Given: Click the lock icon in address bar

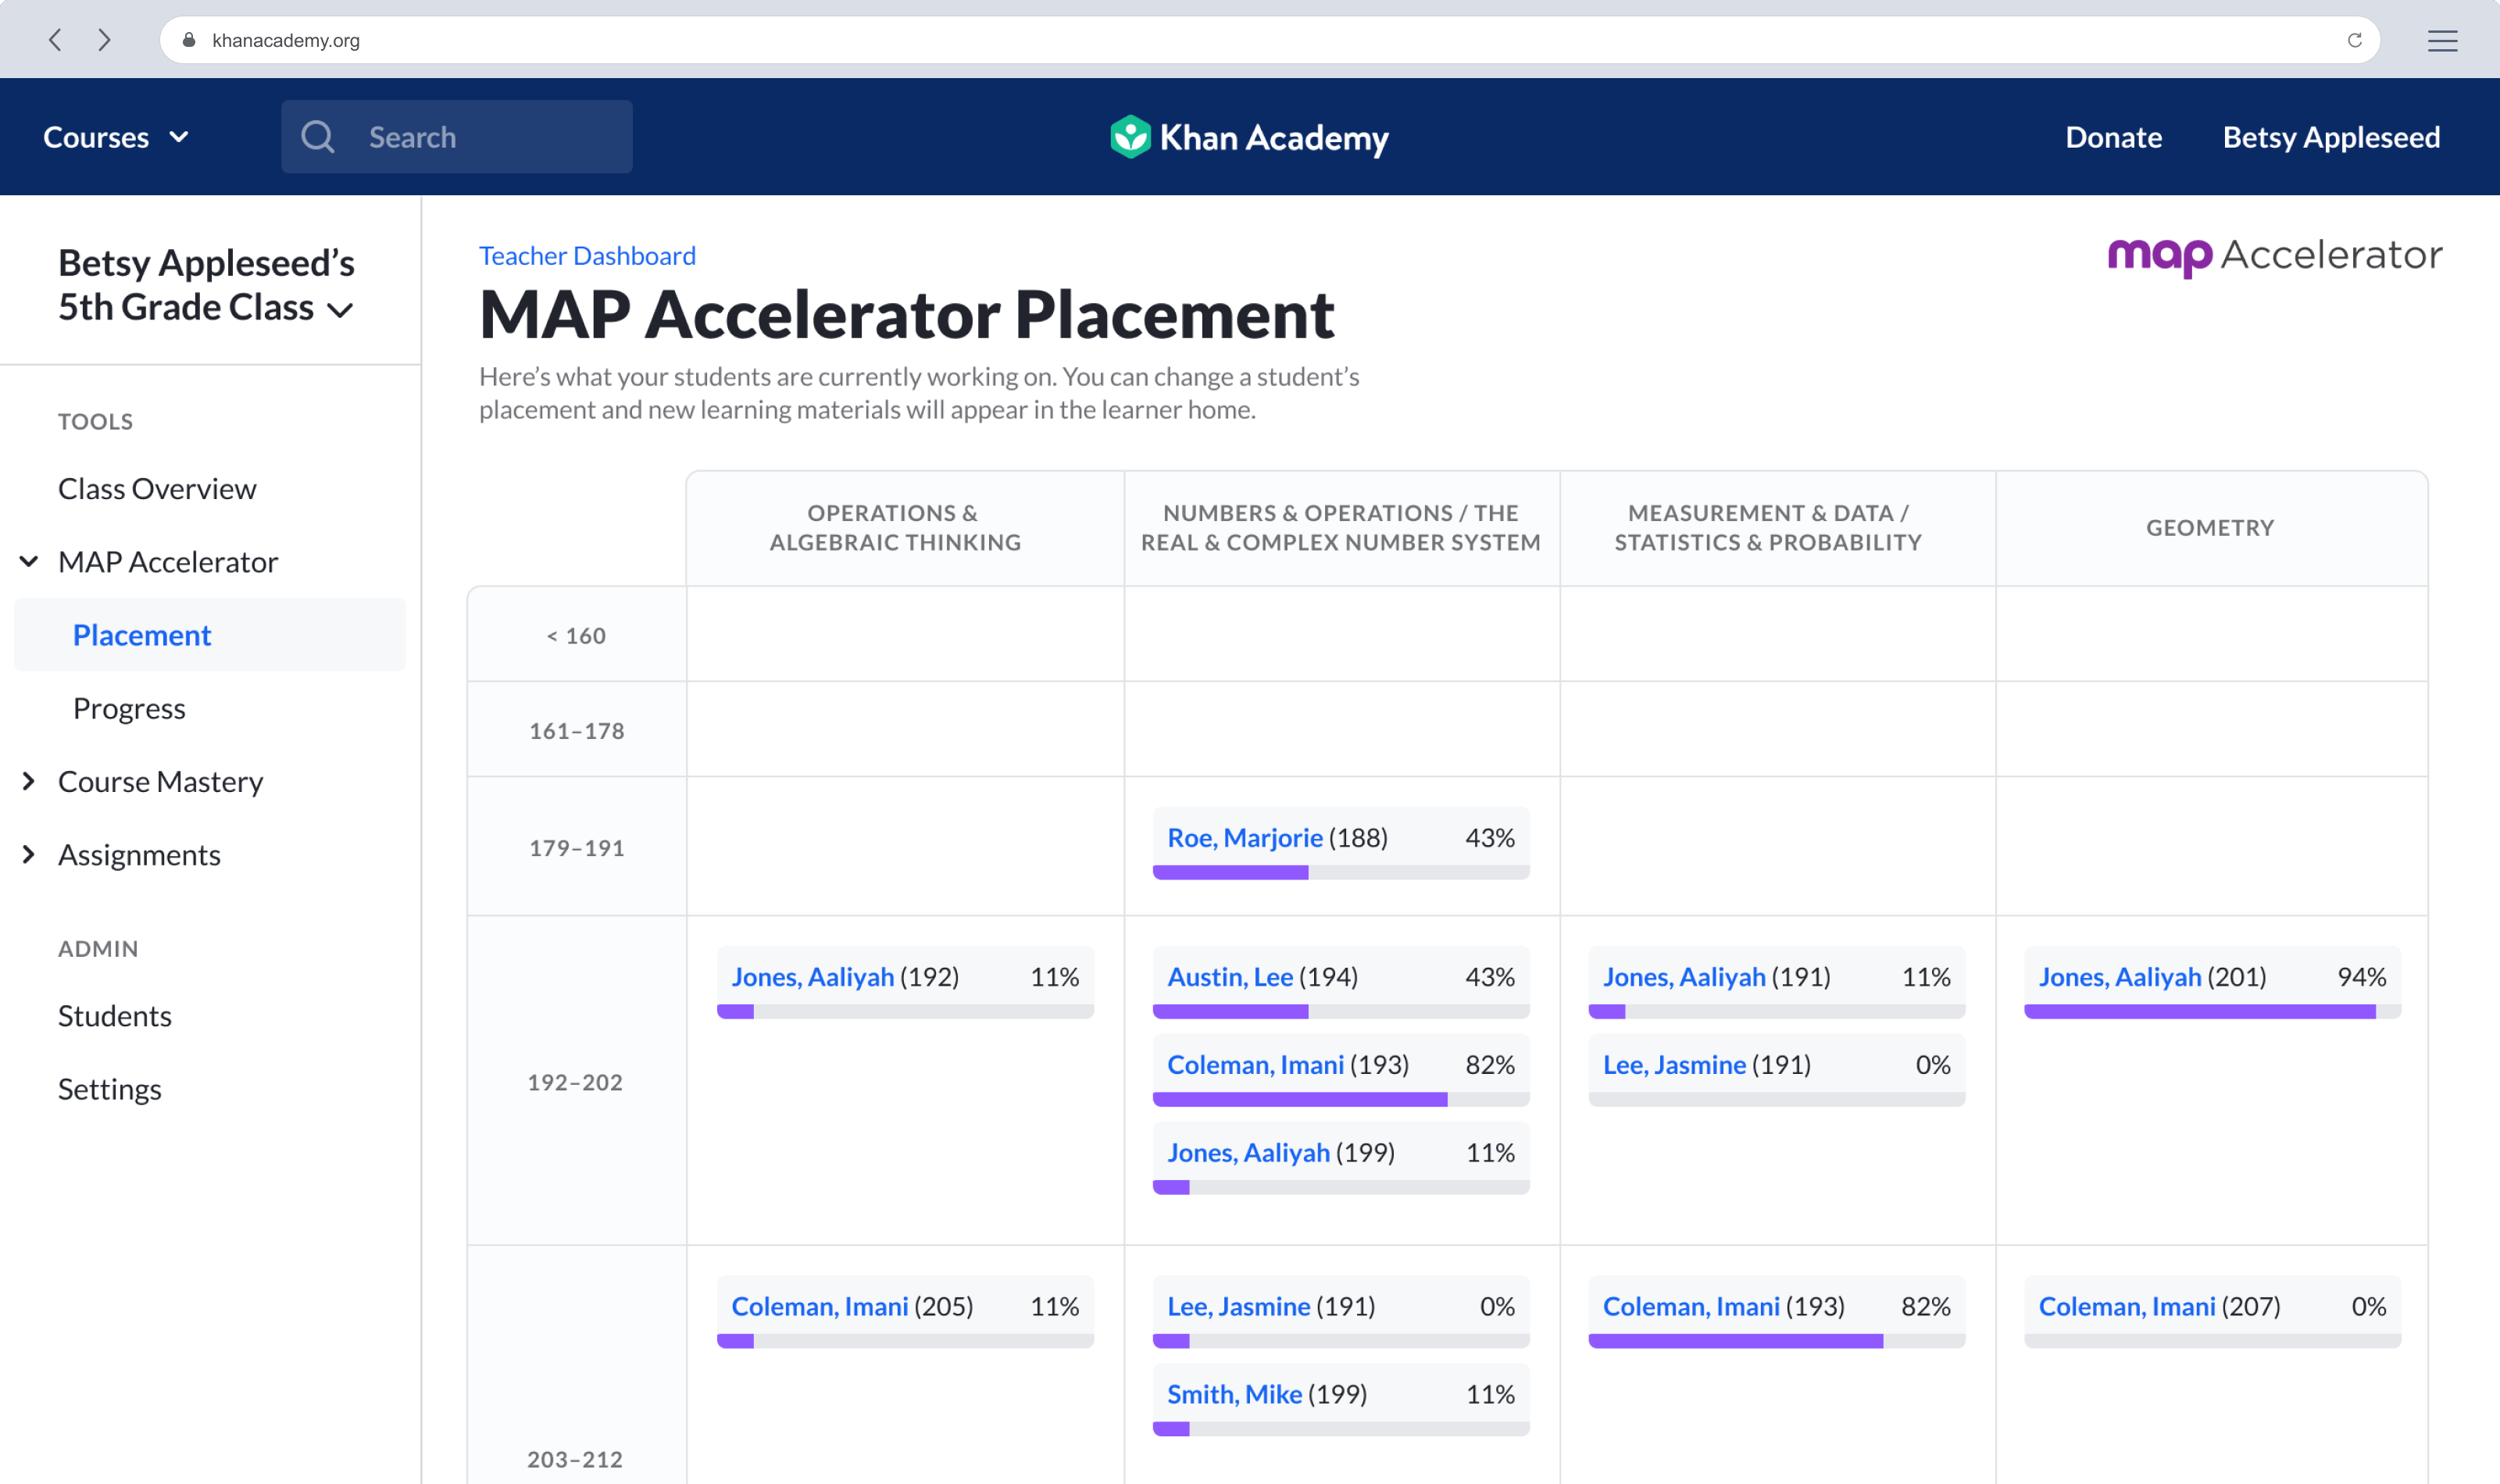Looking at the screenshot, I should (x=189, y=40).
